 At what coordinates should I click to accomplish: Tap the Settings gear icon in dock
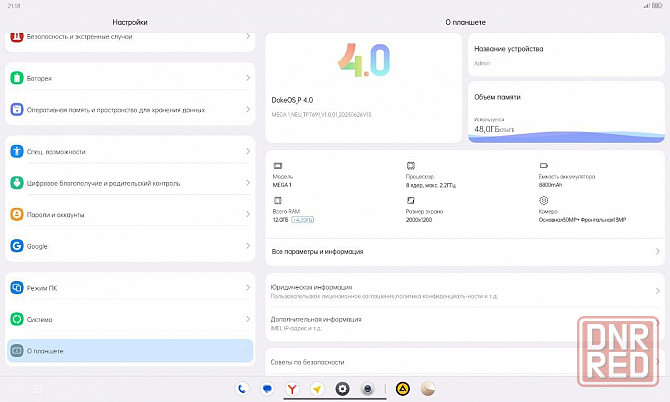pos(343,388)
